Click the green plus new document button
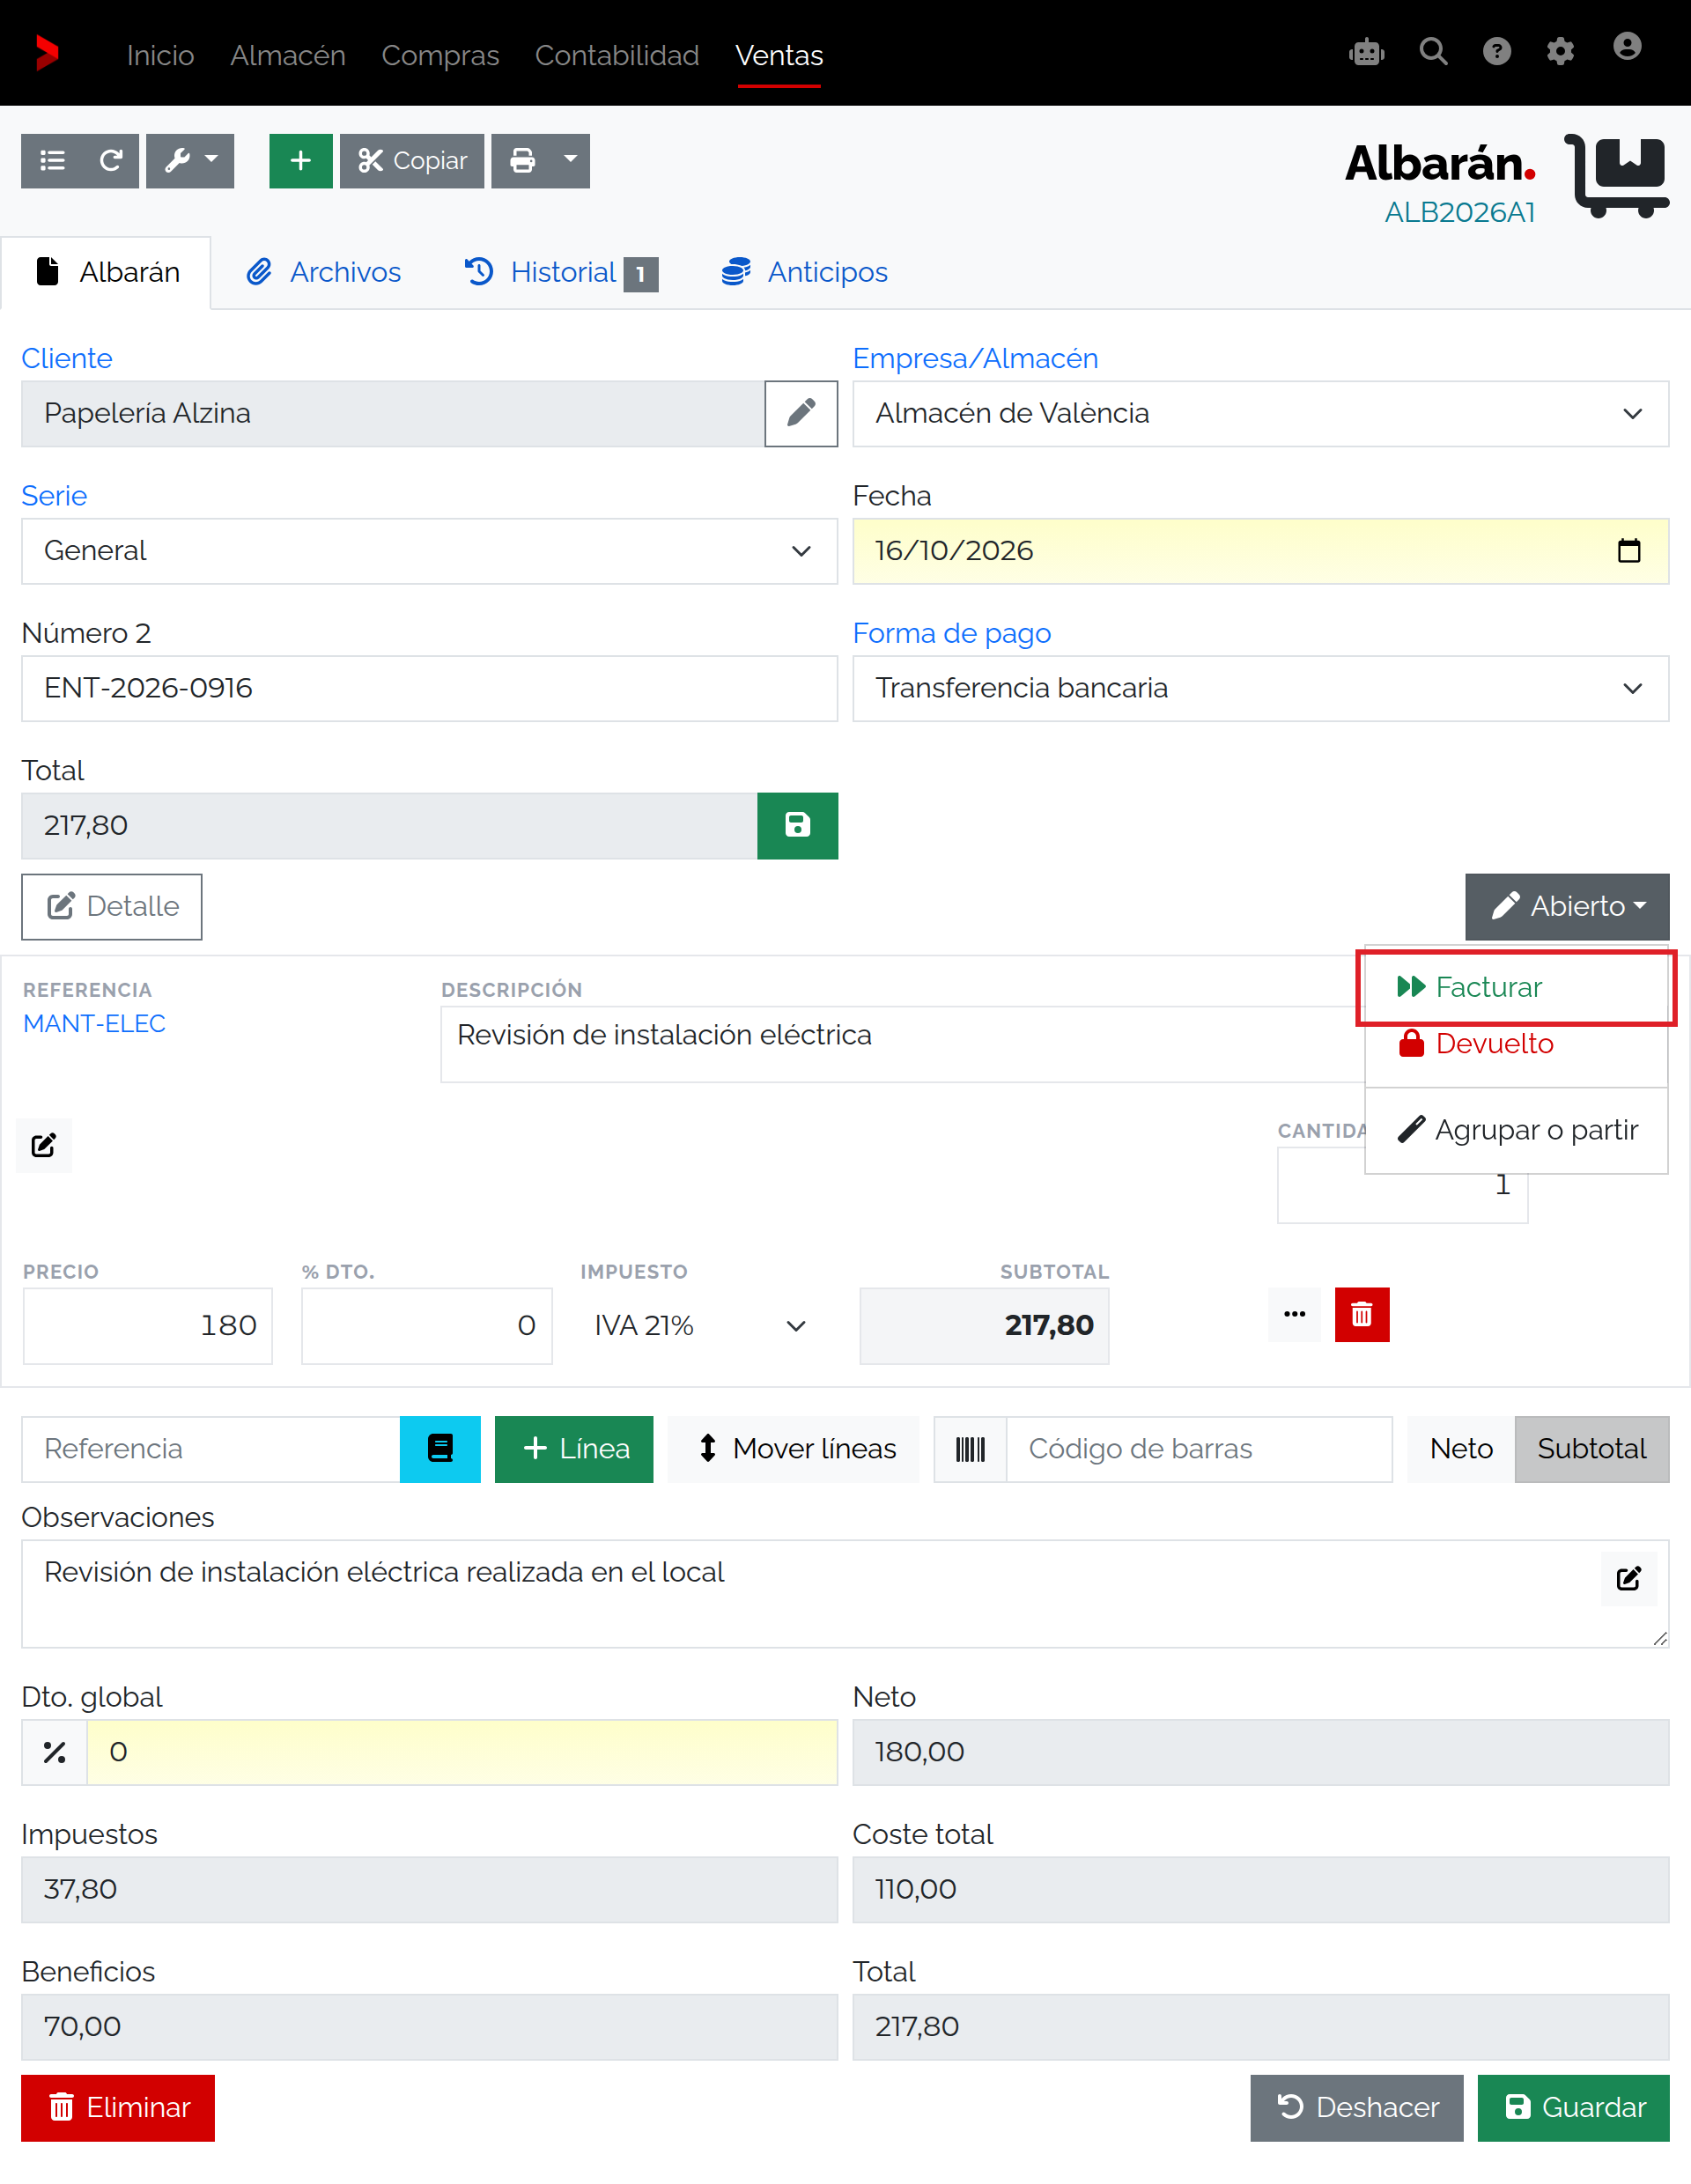Viewport: 1691px width, 2184px height. (300, 160)
